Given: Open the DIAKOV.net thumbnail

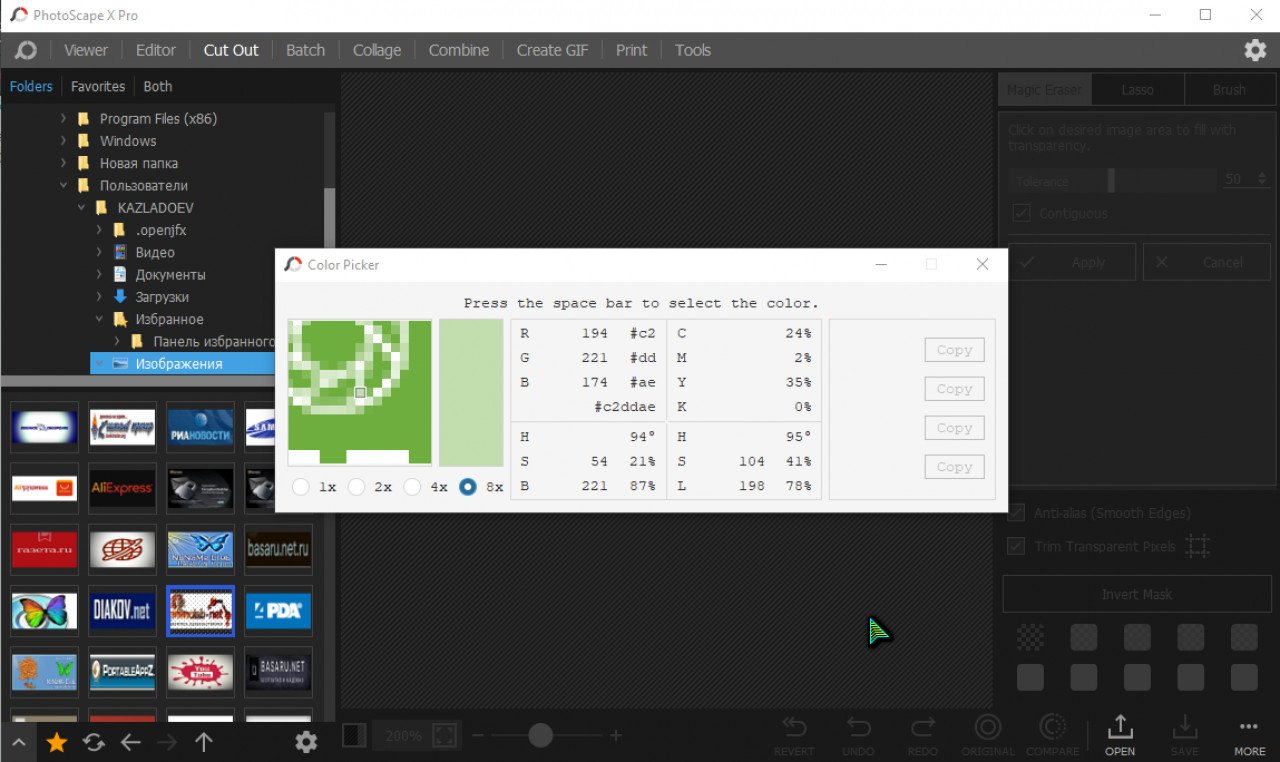Looking at the screenshot, I should tap(122, 611).
